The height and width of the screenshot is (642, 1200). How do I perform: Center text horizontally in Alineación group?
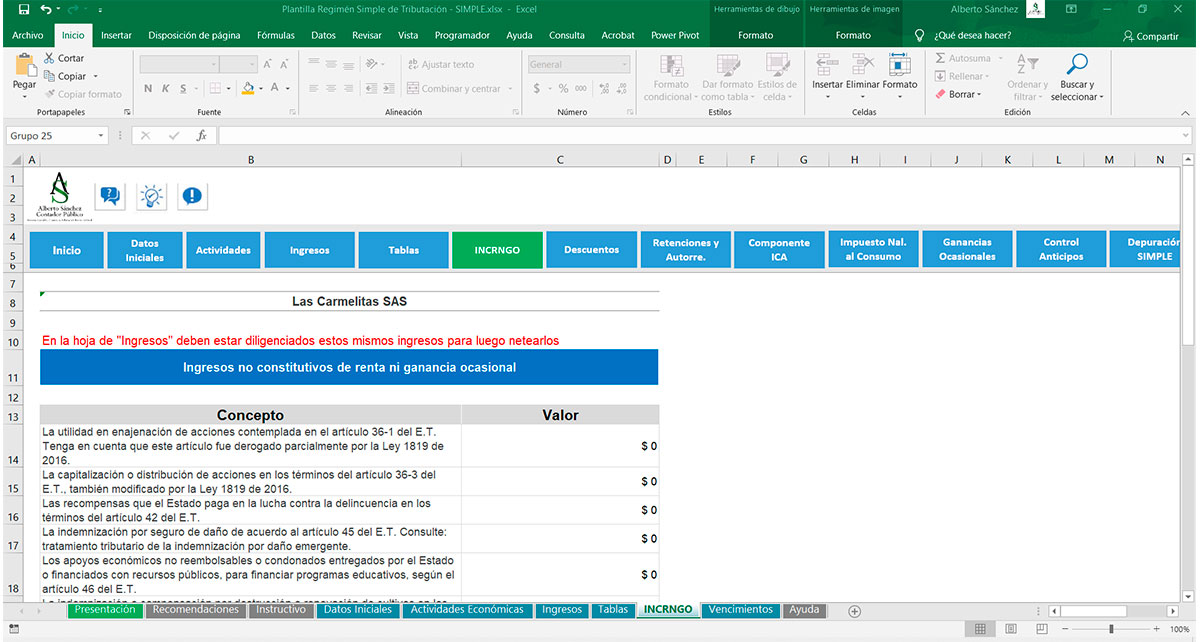[x=331, y=88]
